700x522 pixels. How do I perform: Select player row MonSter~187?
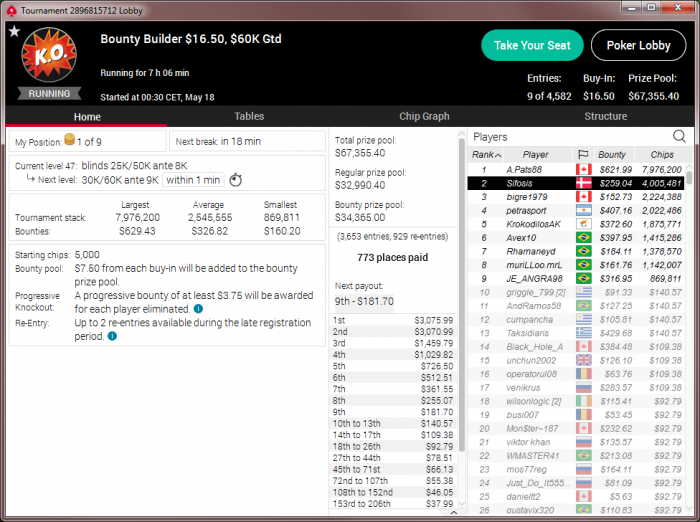point(575,428)
